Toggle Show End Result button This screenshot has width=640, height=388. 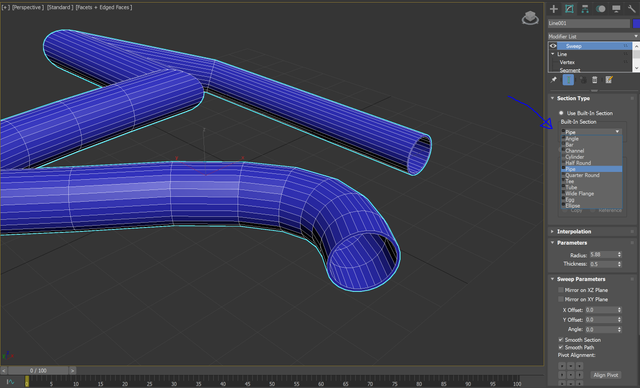(568, 80)
